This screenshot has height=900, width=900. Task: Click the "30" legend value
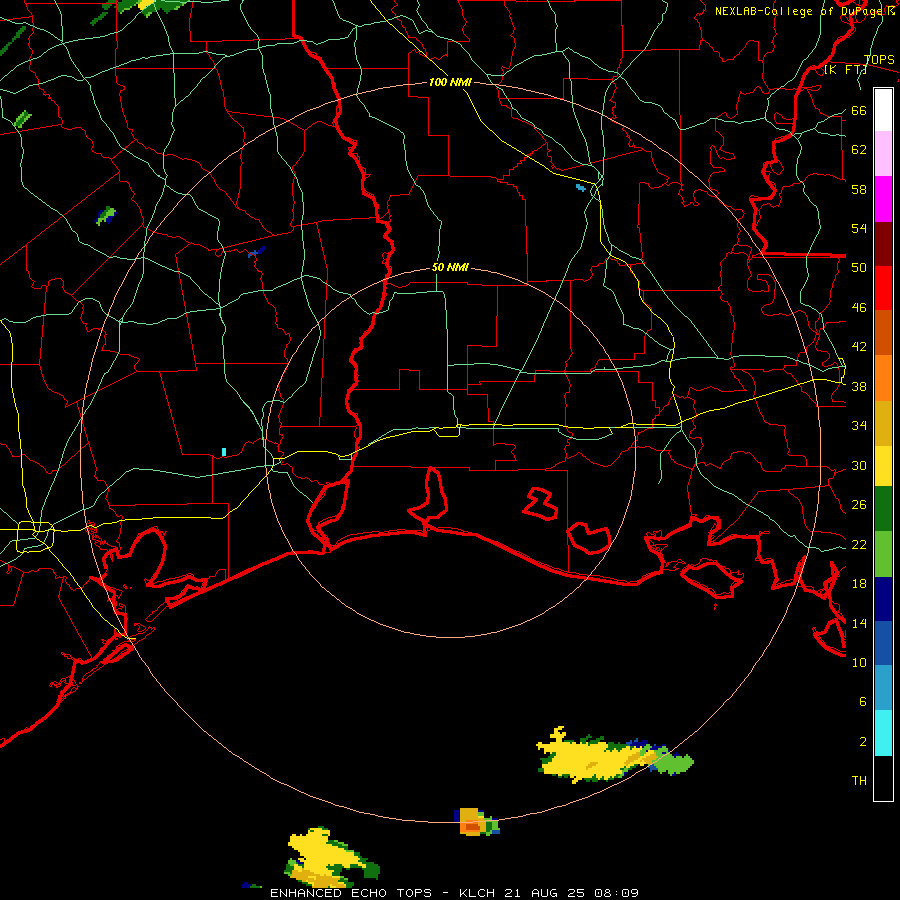859,465
